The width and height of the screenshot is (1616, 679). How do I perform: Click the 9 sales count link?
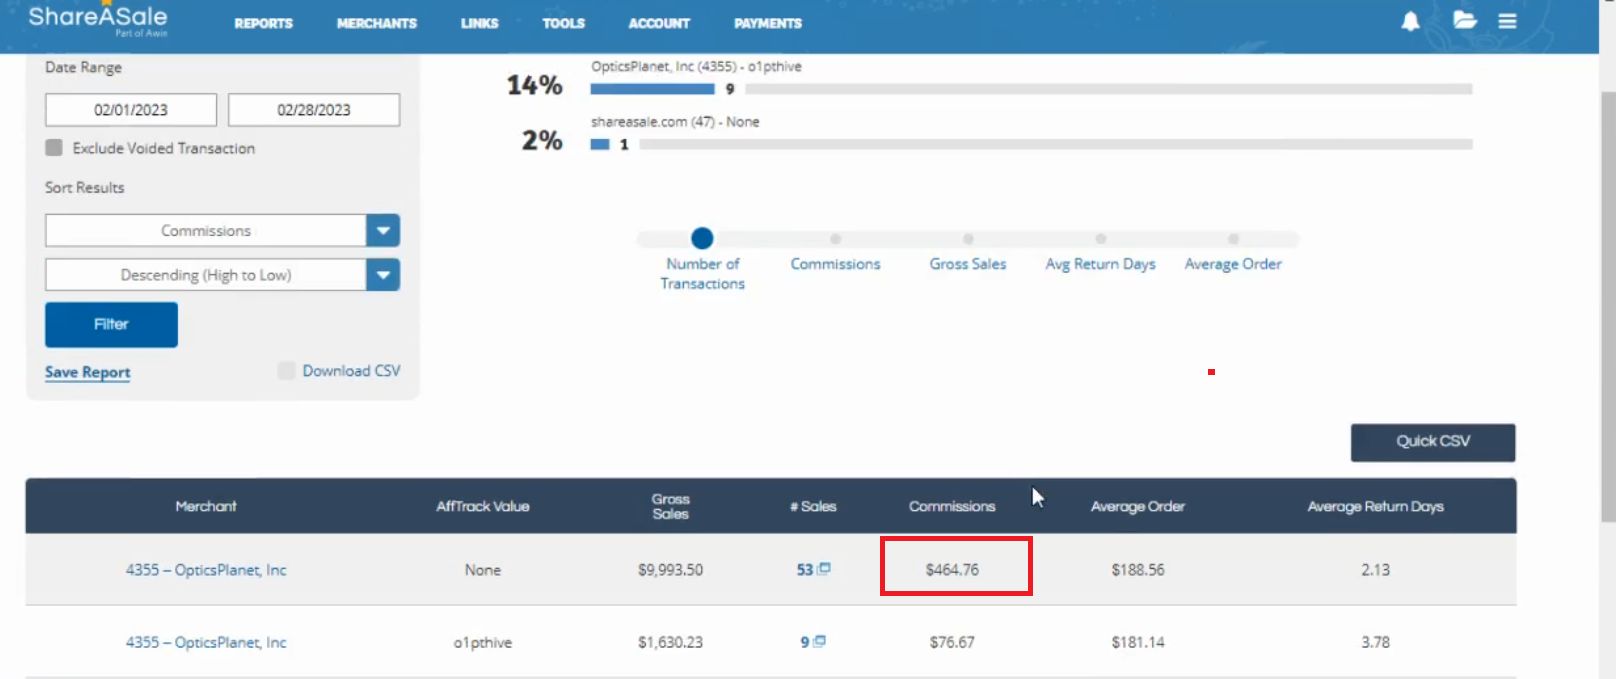(804, 642)
